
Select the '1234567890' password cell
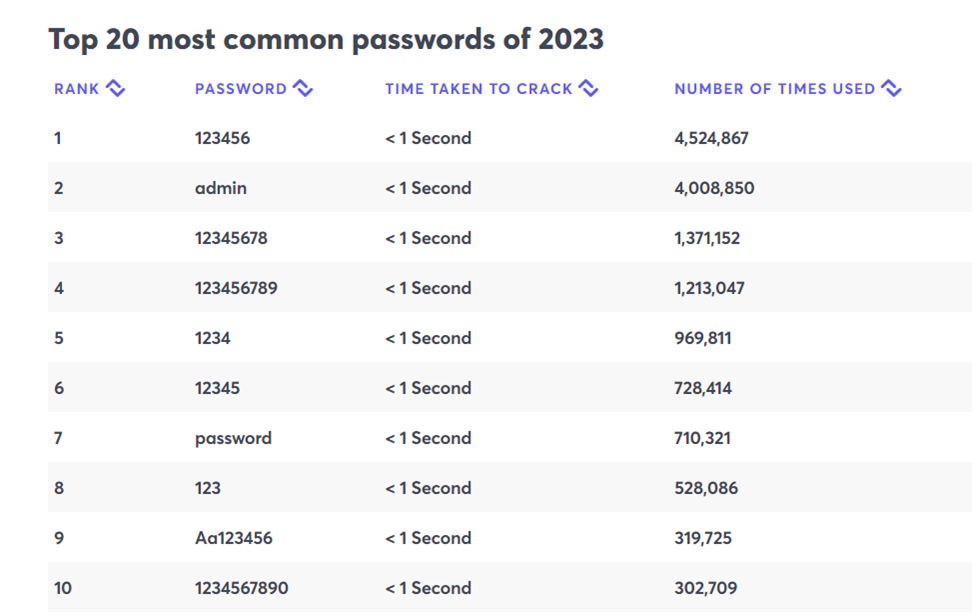(242, 588)
